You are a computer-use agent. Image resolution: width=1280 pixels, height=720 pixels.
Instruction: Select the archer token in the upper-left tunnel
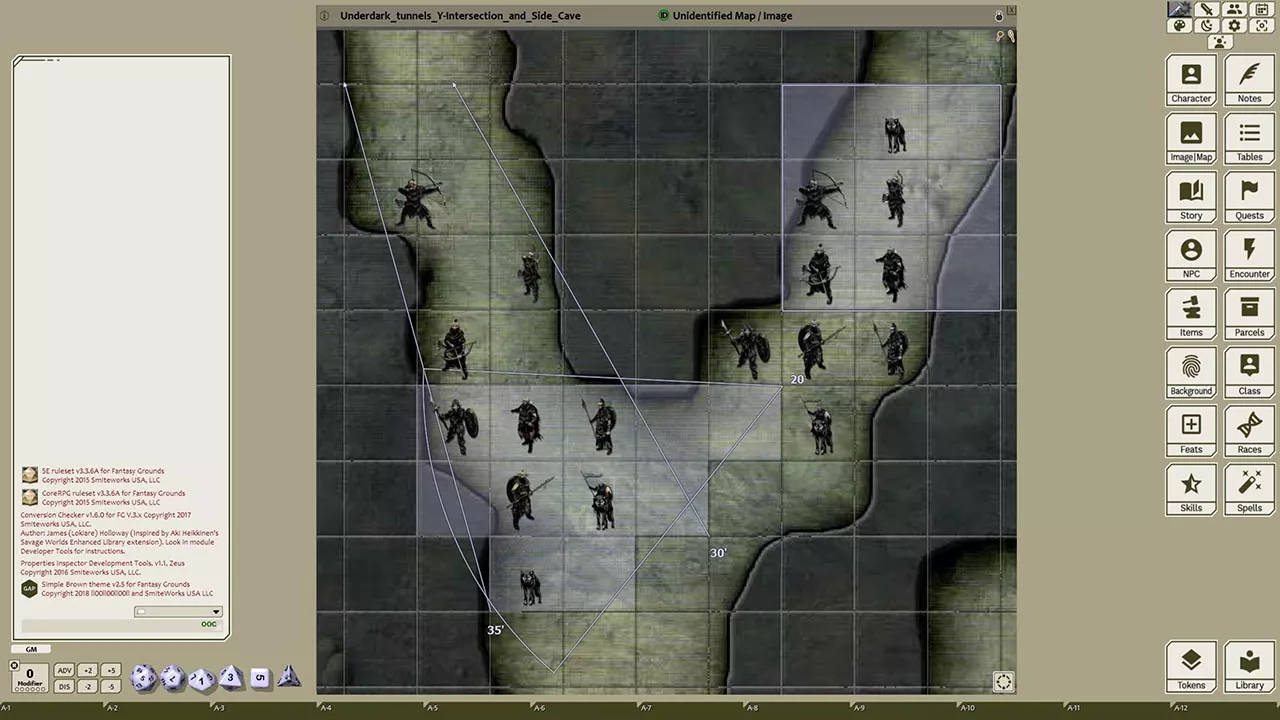click(x=419, y=198)
